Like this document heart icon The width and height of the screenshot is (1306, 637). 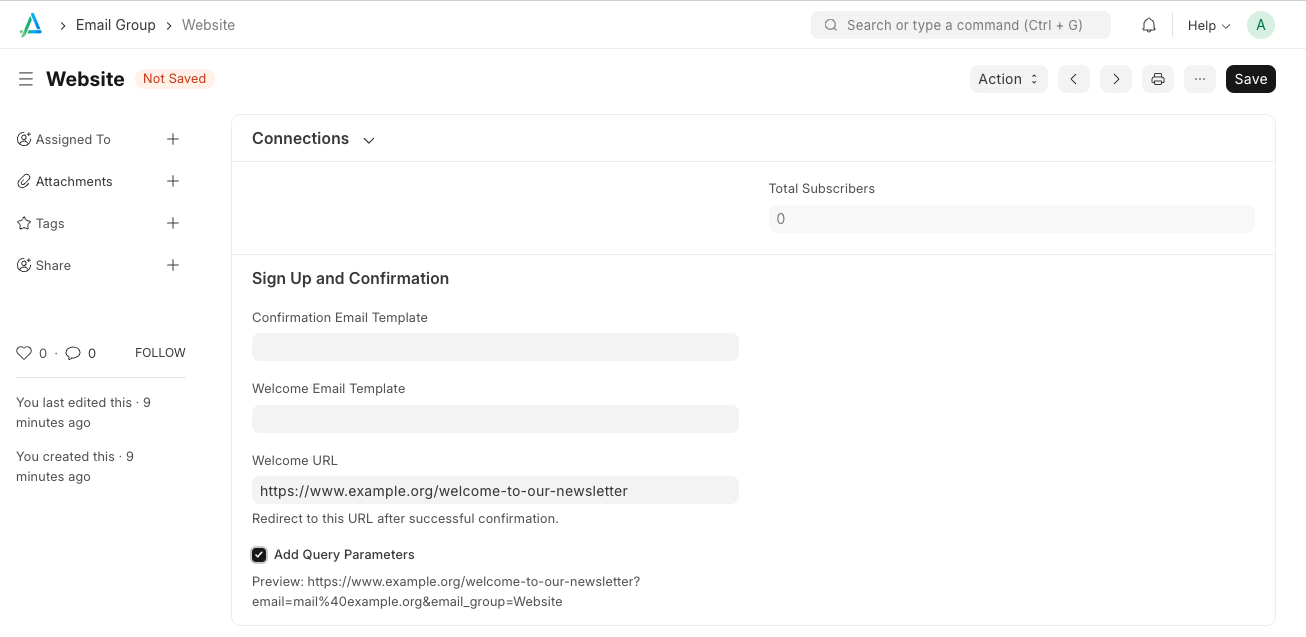(24, 353)
